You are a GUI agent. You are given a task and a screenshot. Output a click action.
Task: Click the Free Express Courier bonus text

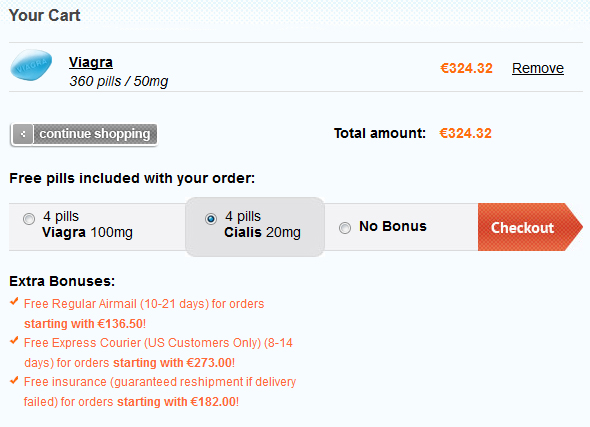tap(158, 353)
